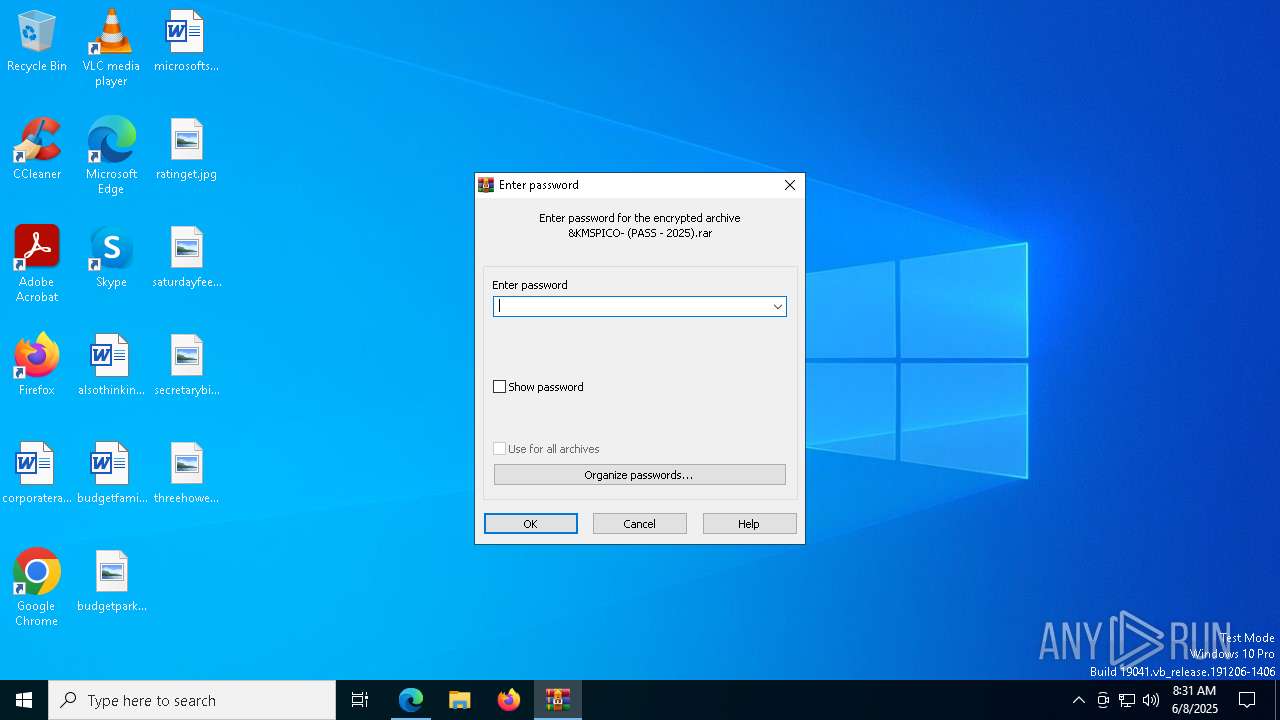This screenshot has height=720, width=1280.
Task: Confirm password with the OK button
Action: click(531, 524)
